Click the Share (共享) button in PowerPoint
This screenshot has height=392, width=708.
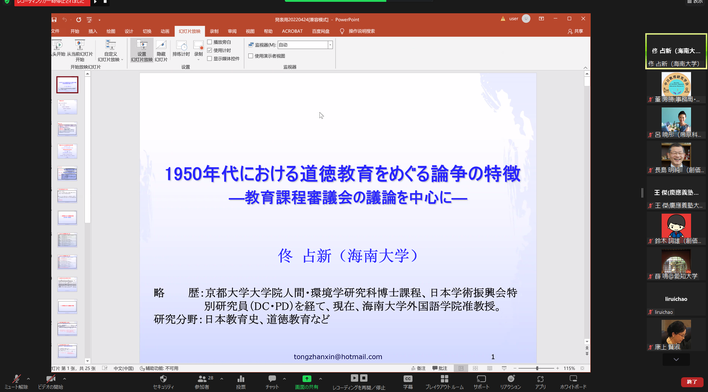575,31
